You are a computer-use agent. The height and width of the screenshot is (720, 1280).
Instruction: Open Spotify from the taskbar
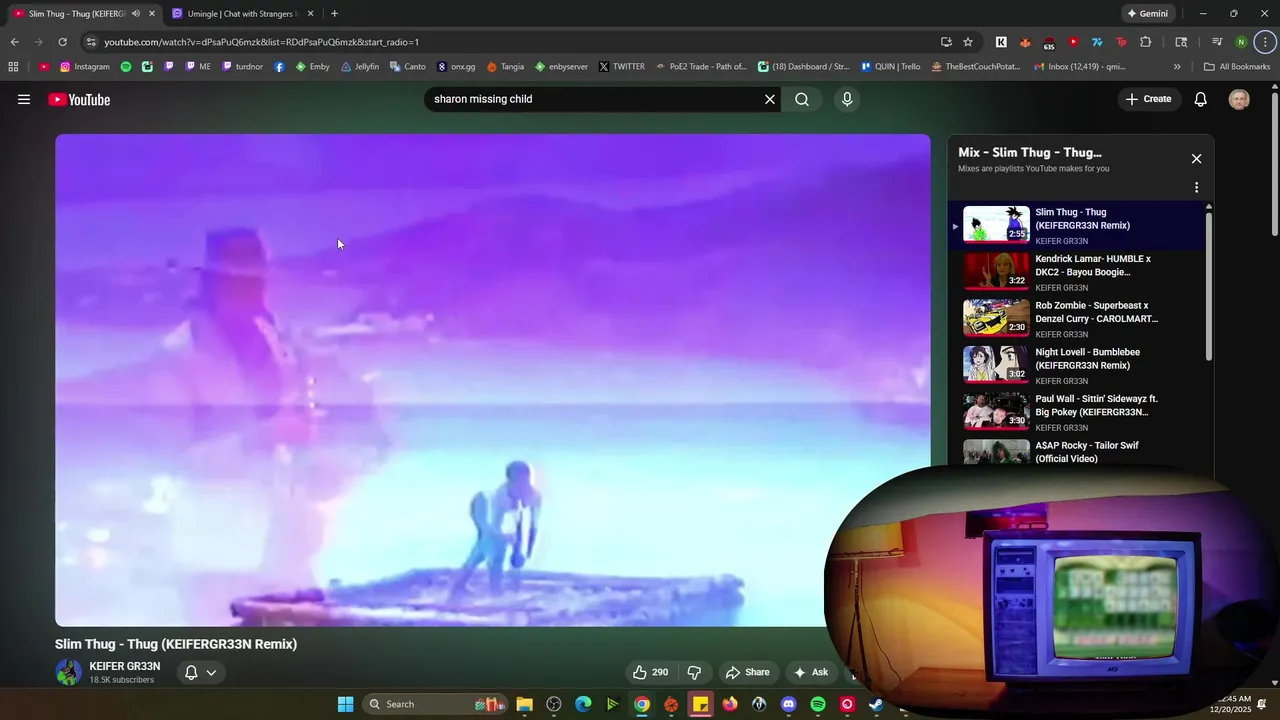(x=818, y=704)
